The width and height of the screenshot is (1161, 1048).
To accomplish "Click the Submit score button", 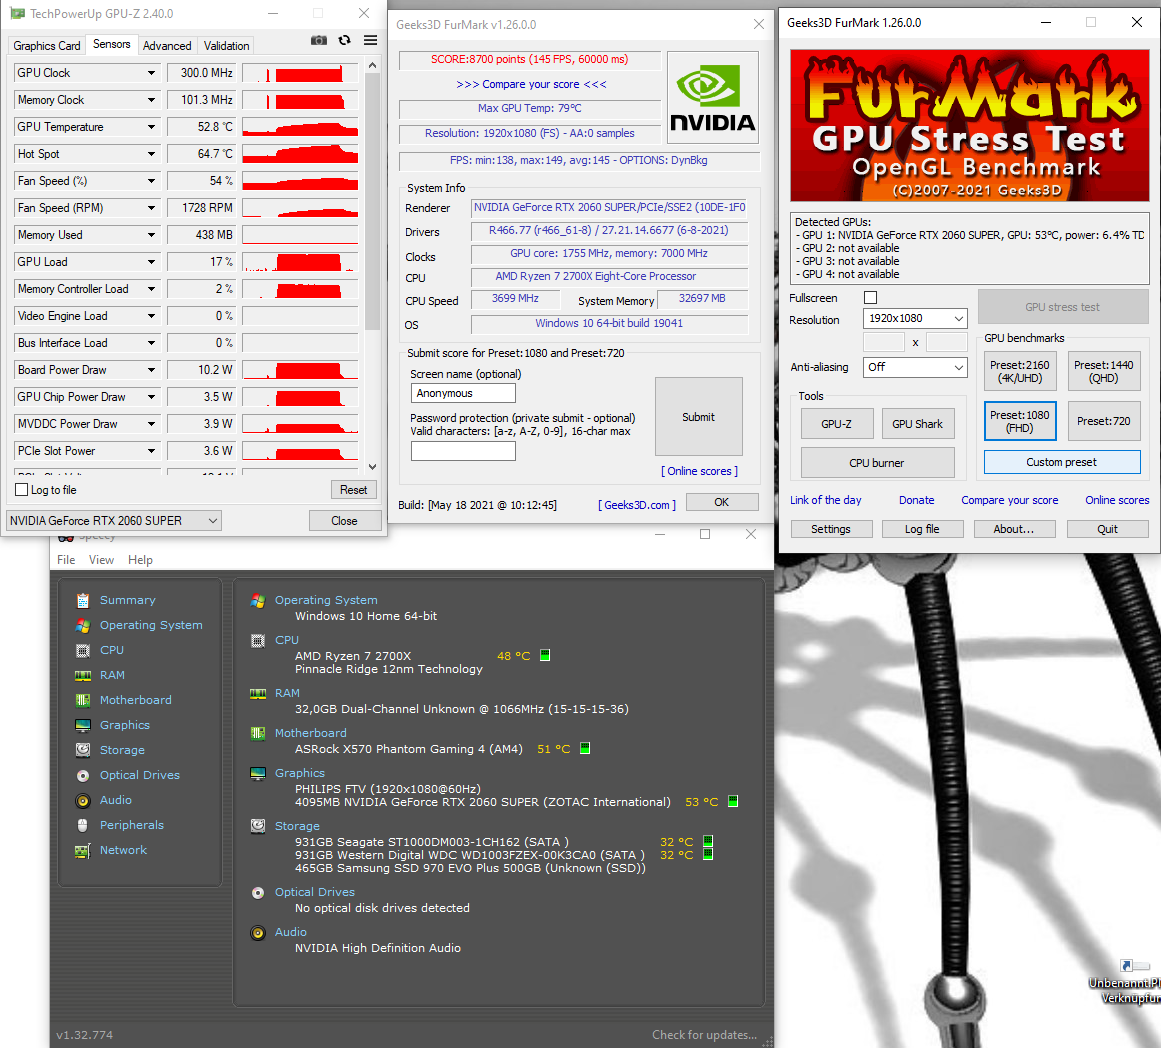I will pos(698,417).
